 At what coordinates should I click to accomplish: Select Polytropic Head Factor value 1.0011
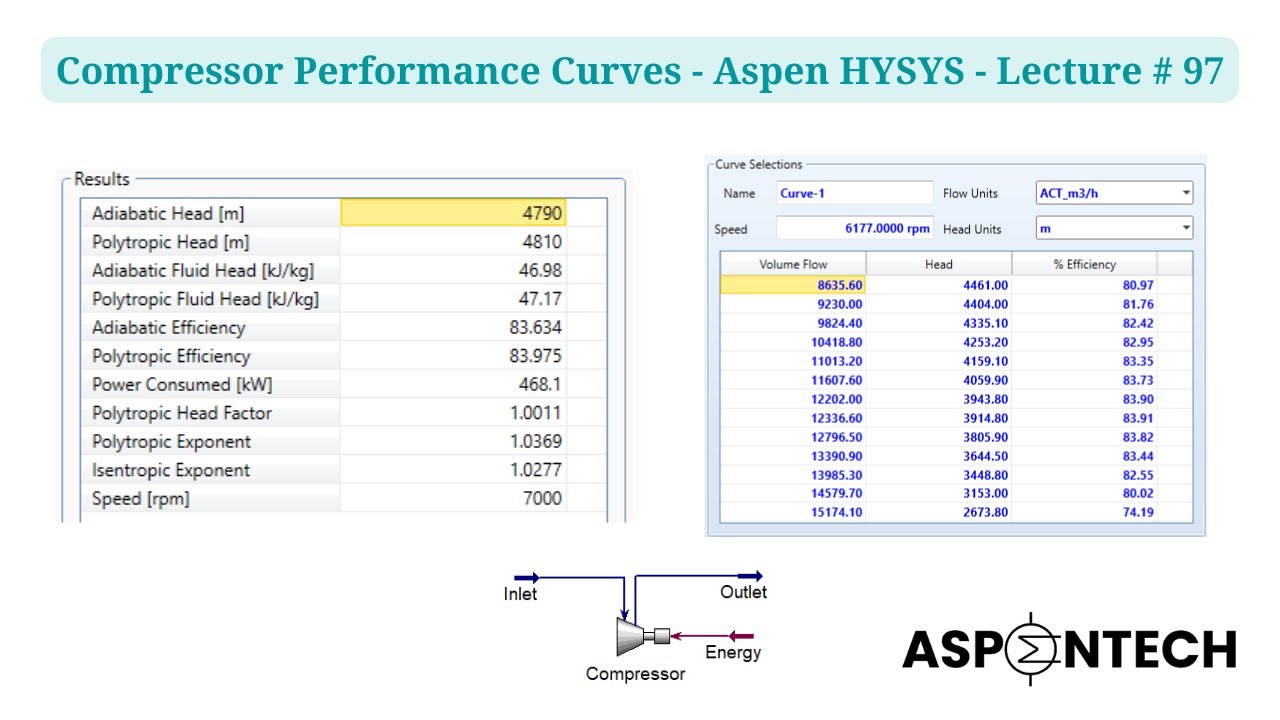pyautogui.click(x=453, y=413)
